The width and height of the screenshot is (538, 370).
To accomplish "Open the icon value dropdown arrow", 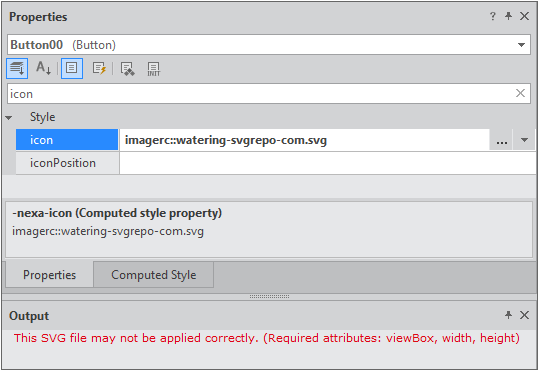I will [524, 140].
